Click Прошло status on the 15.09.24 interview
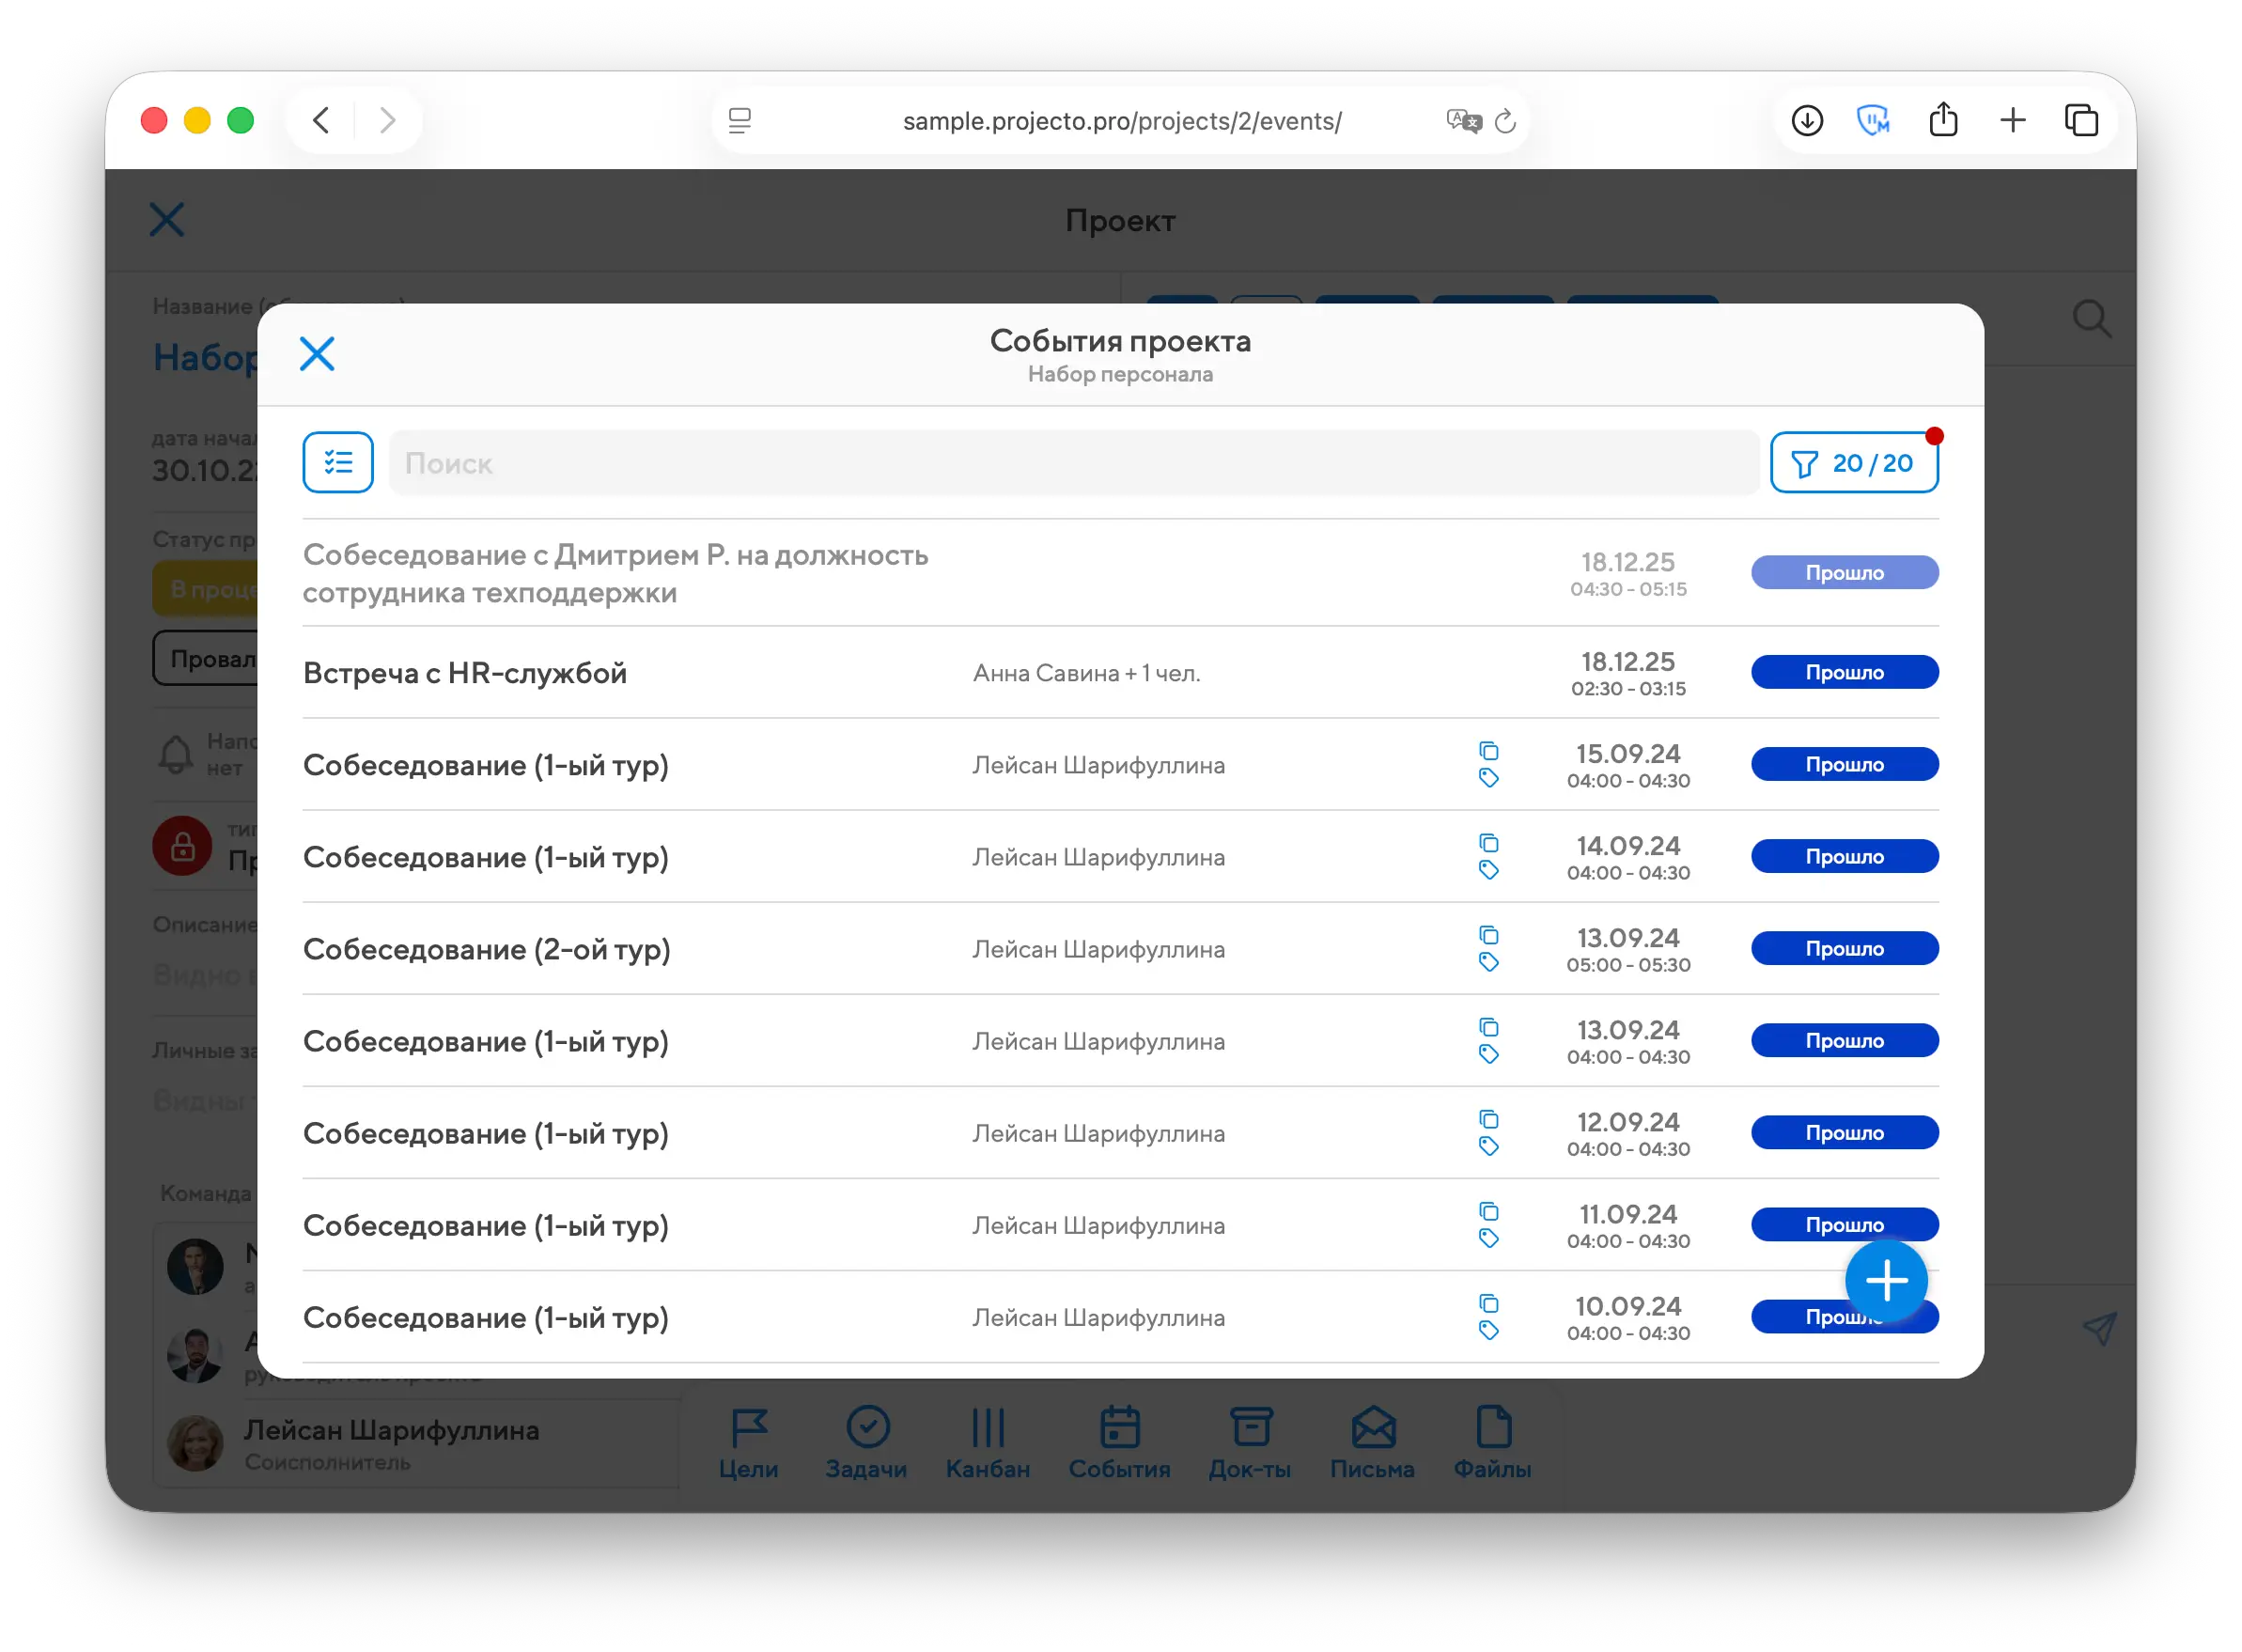Viewport: 2242px width, 1652px height. tap(1844, 765)
